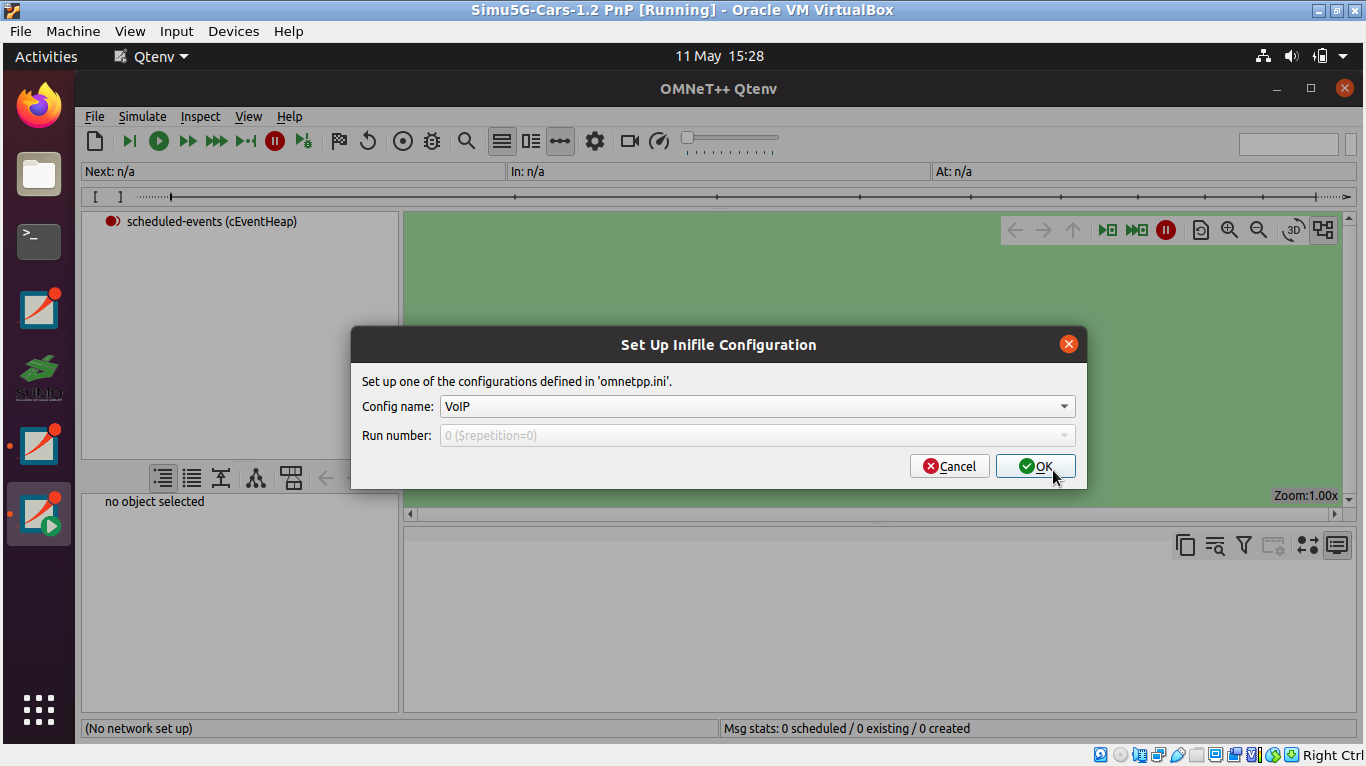1366x766 pixels.
Task: Click the log filter funnel icon
Action: [1244, 545]
